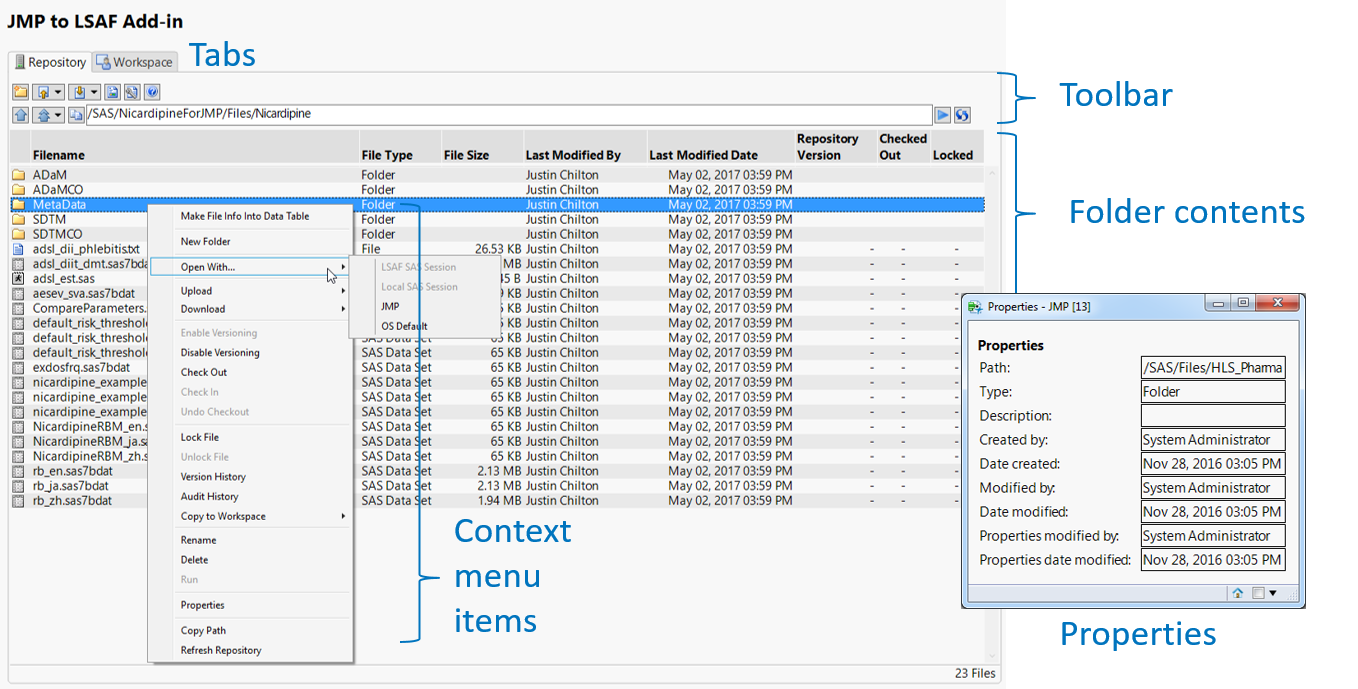The height and width of the screenshot is (689, 1358).
Task: Click the Upload toolbar icon
Action: pyautogui.click(x=44, y=91)
